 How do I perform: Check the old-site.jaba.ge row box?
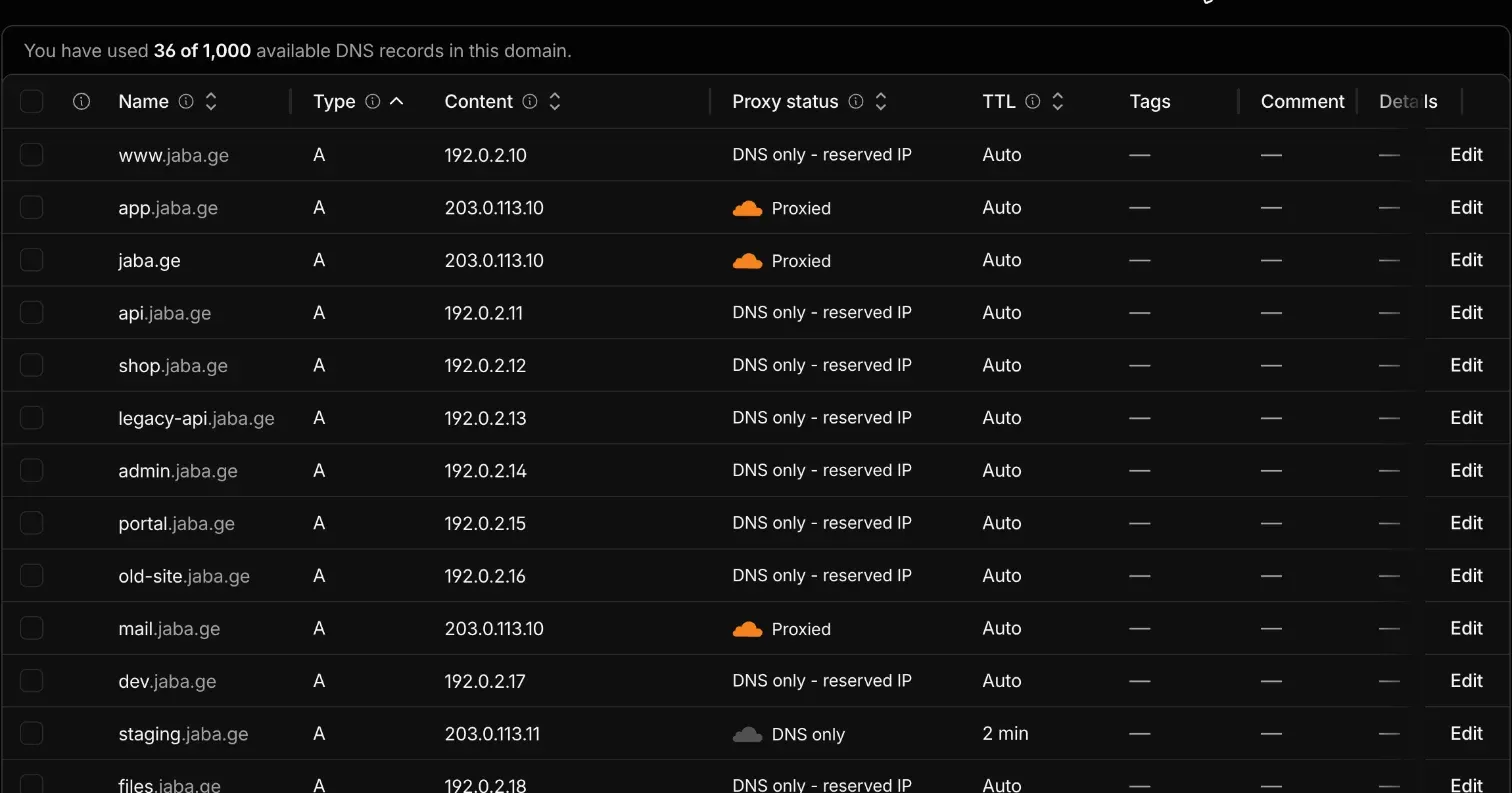coord(32,576)
